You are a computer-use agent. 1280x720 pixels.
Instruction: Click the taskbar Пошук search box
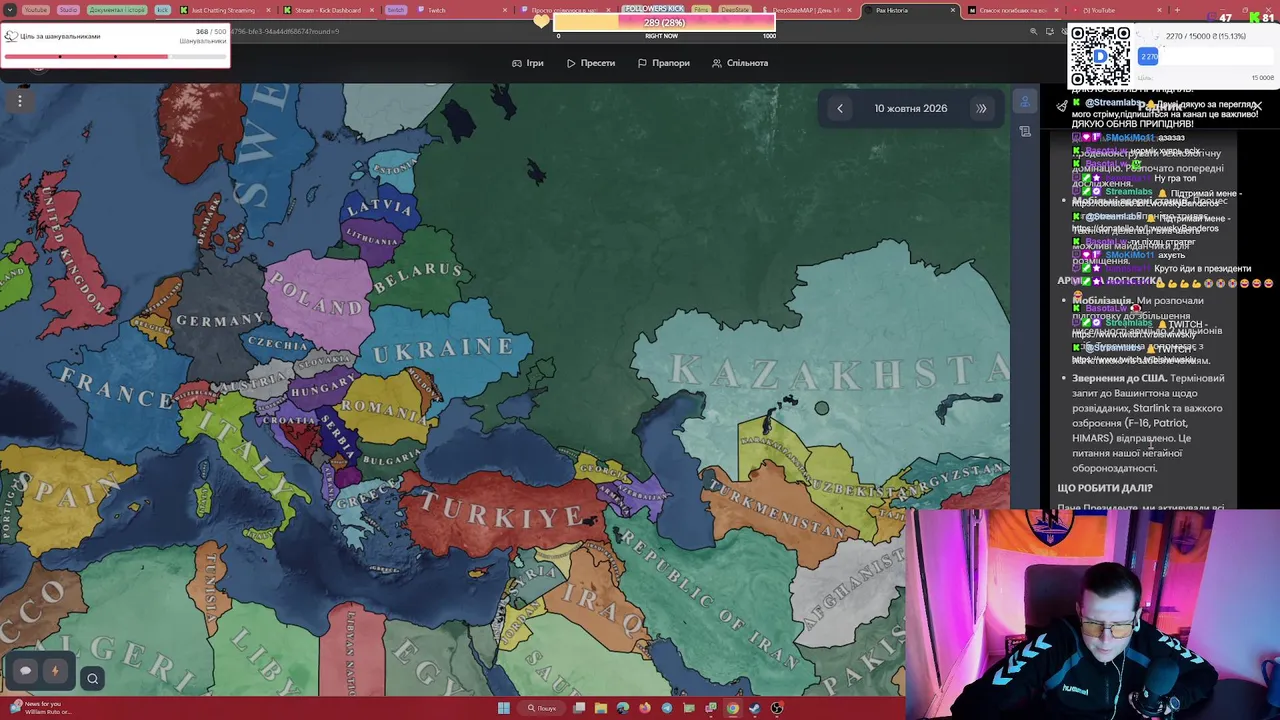click(543, 708)
